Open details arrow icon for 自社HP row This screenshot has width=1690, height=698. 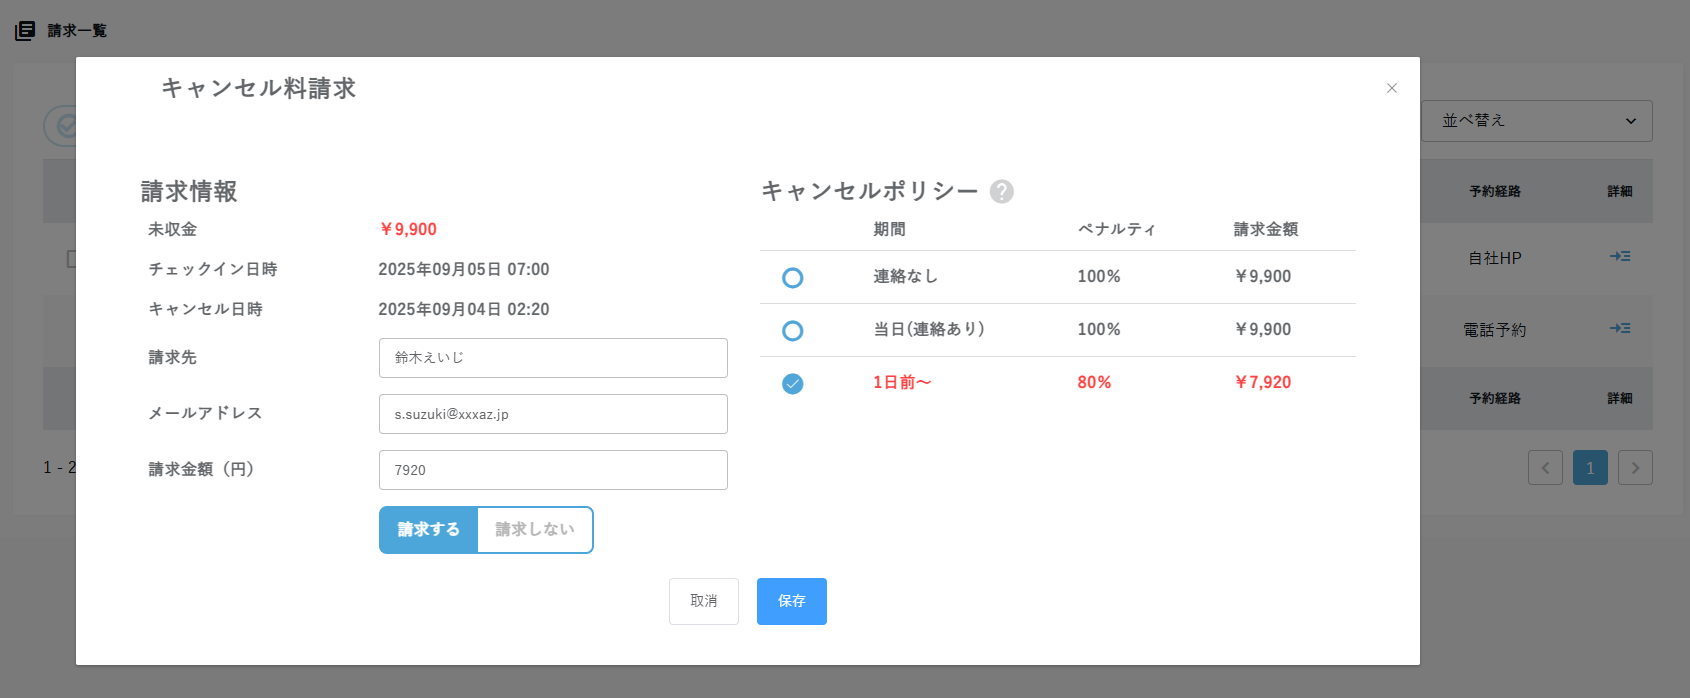tap(1620, 257)
